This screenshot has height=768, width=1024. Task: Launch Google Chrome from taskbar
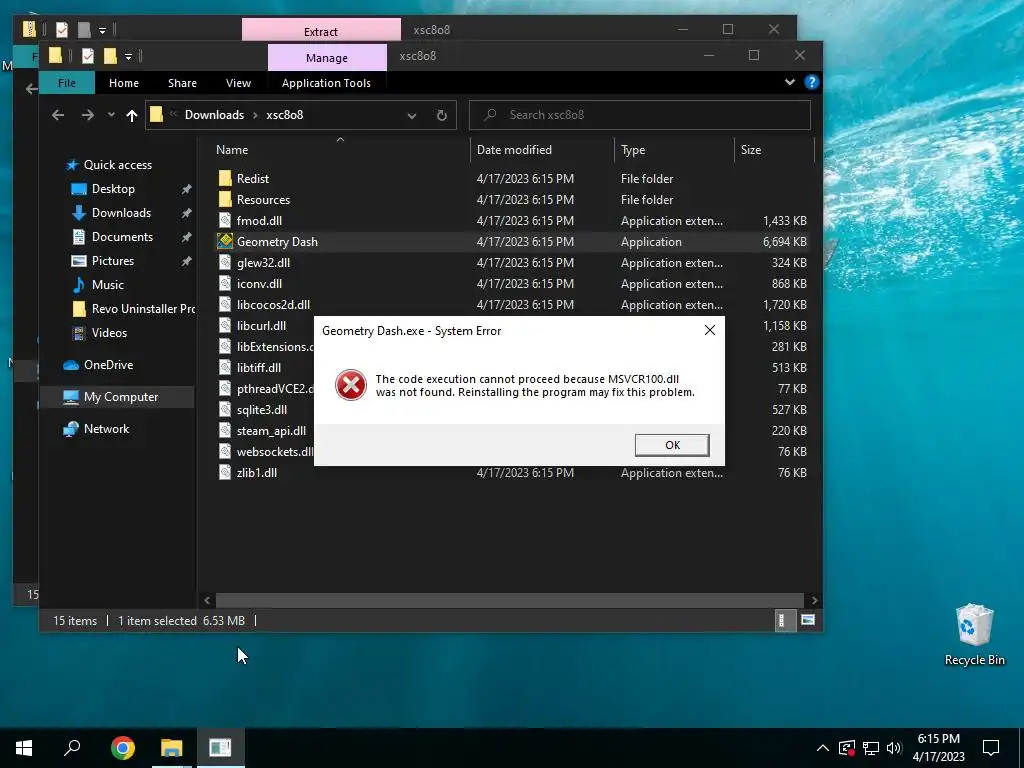(123, 748)
